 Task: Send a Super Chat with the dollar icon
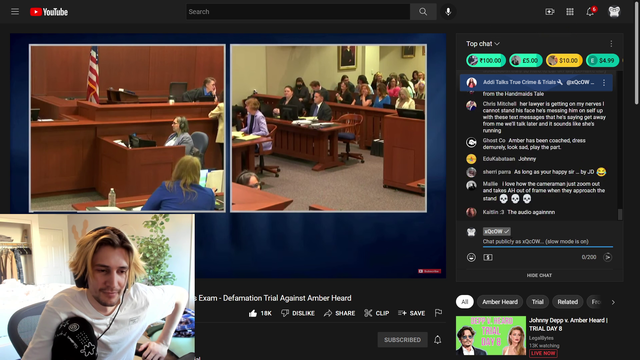[x=488, y=257]
